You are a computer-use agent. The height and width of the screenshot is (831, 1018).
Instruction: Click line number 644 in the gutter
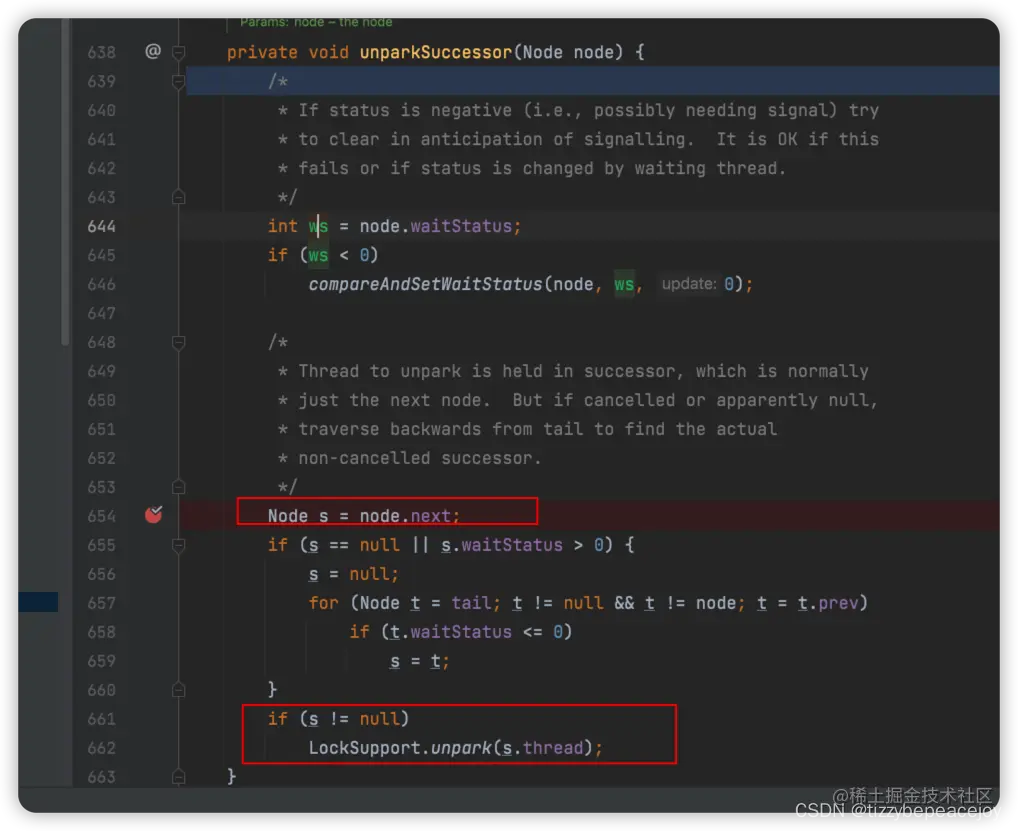pyautogui.click(x=101, y=226)
